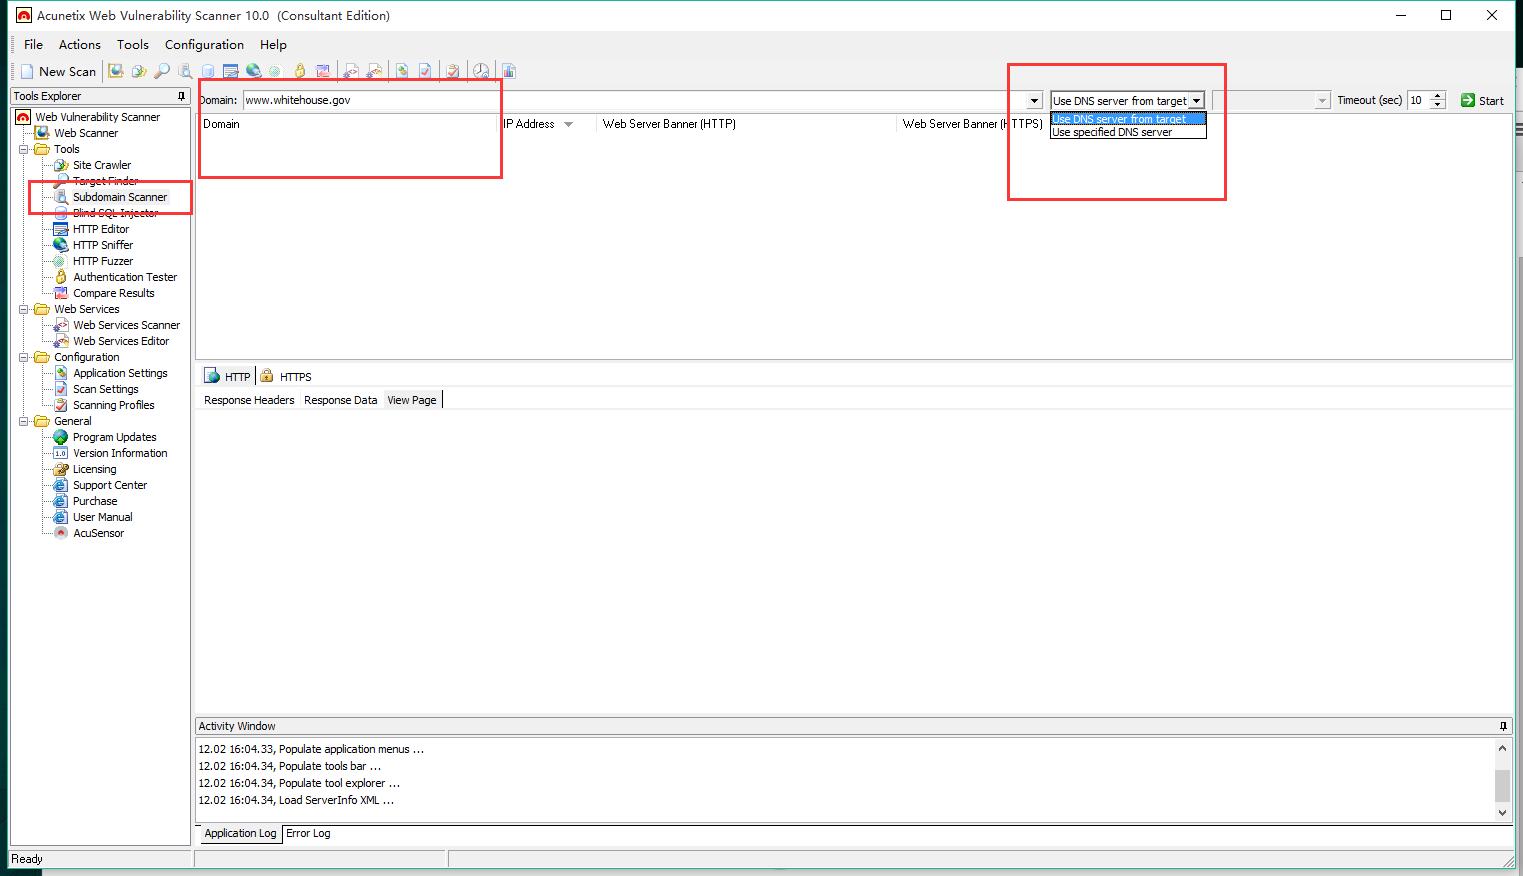Screen dimensions: 1523x876
Task: Toggle the Tools Explorer pin icon
Action: point(181,96)
